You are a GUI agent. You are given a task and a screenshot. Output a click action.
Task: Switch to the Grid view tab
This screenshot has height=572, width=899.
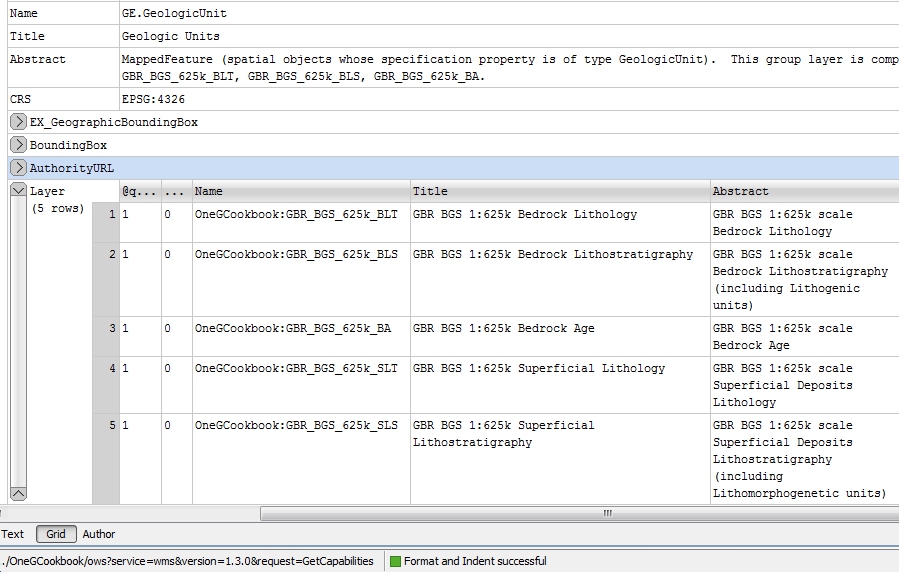(x=56, y=534)
